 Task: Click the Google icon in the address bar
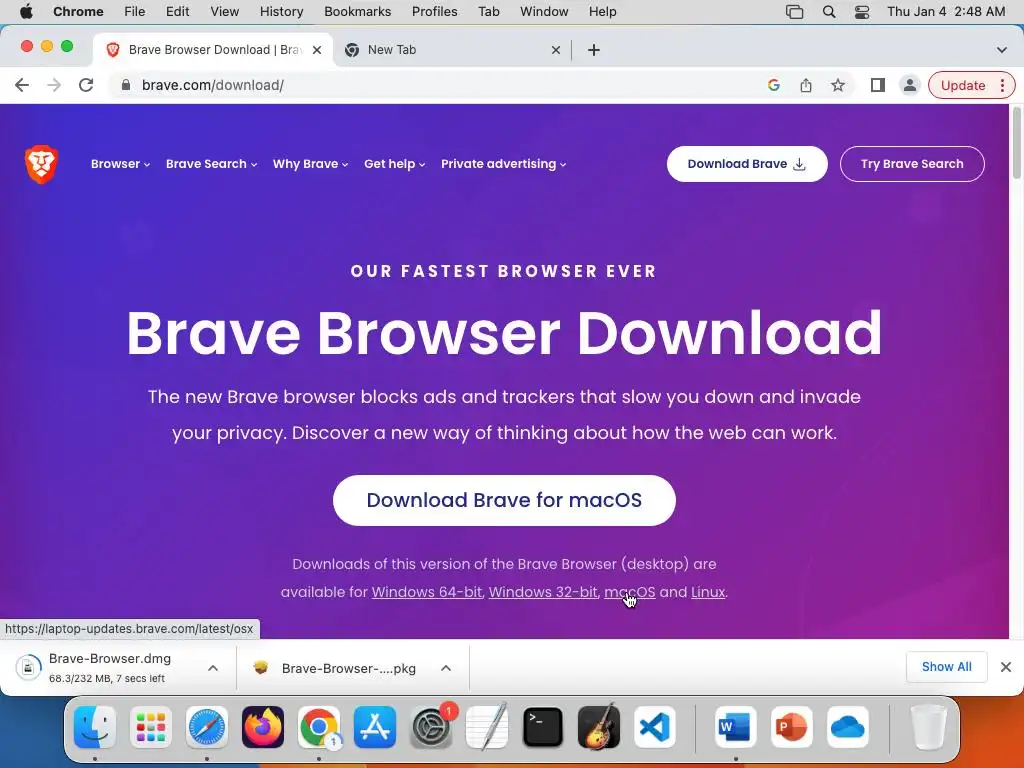pos(774,85)
